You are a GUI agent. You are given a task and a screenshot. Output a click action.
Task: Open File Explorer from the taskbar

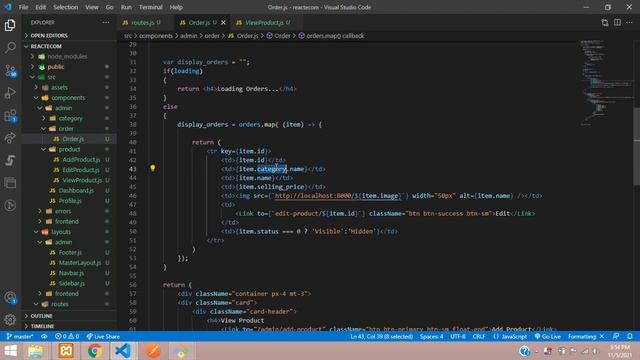(36, 351)
